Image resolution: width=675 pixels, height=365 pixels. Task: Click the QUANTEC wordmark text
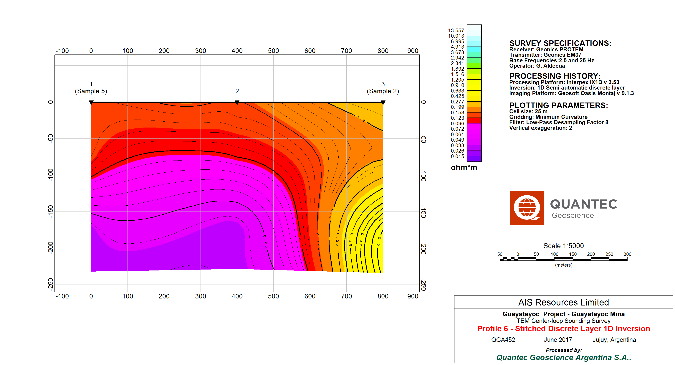tap(583, 204)
